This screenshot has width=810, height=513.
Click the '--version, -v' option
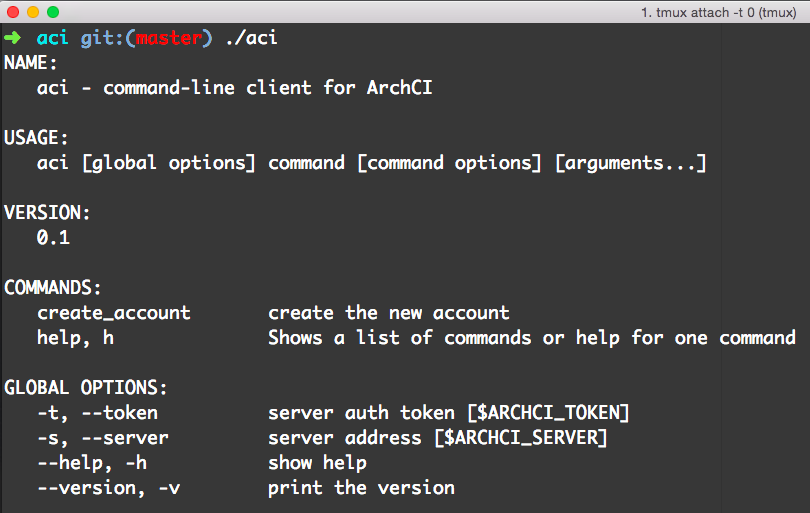(x=108, y=488)
